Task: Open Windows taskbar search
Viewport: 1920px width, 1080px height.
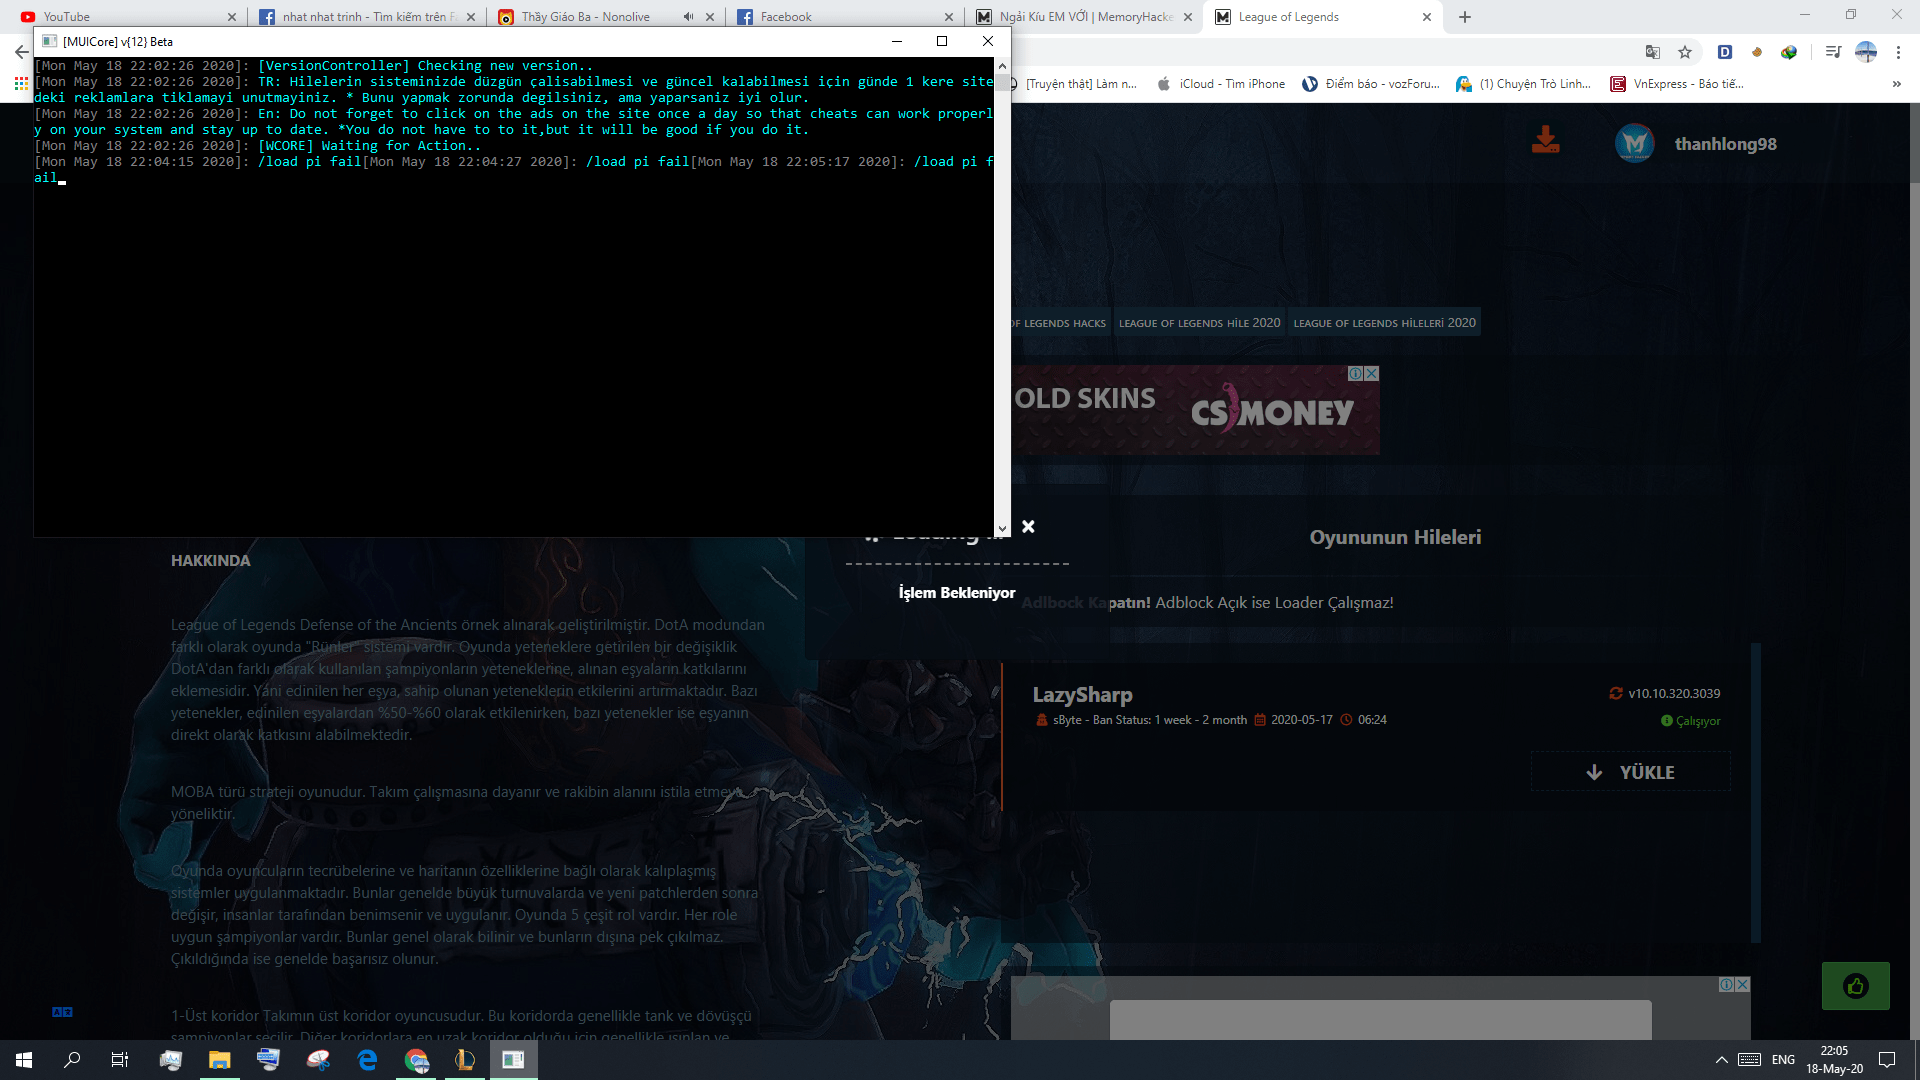Action: click(x=72, y=1060)
